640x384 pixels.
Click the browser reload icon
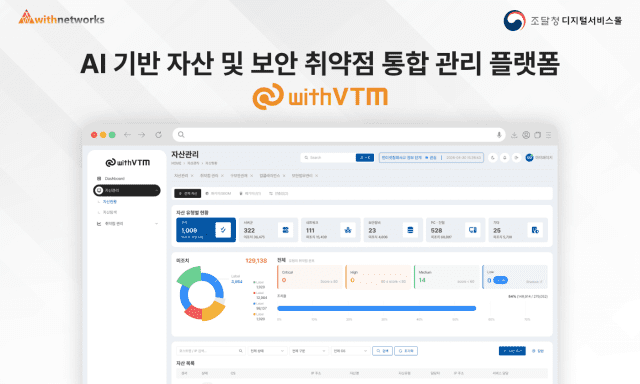158,135
